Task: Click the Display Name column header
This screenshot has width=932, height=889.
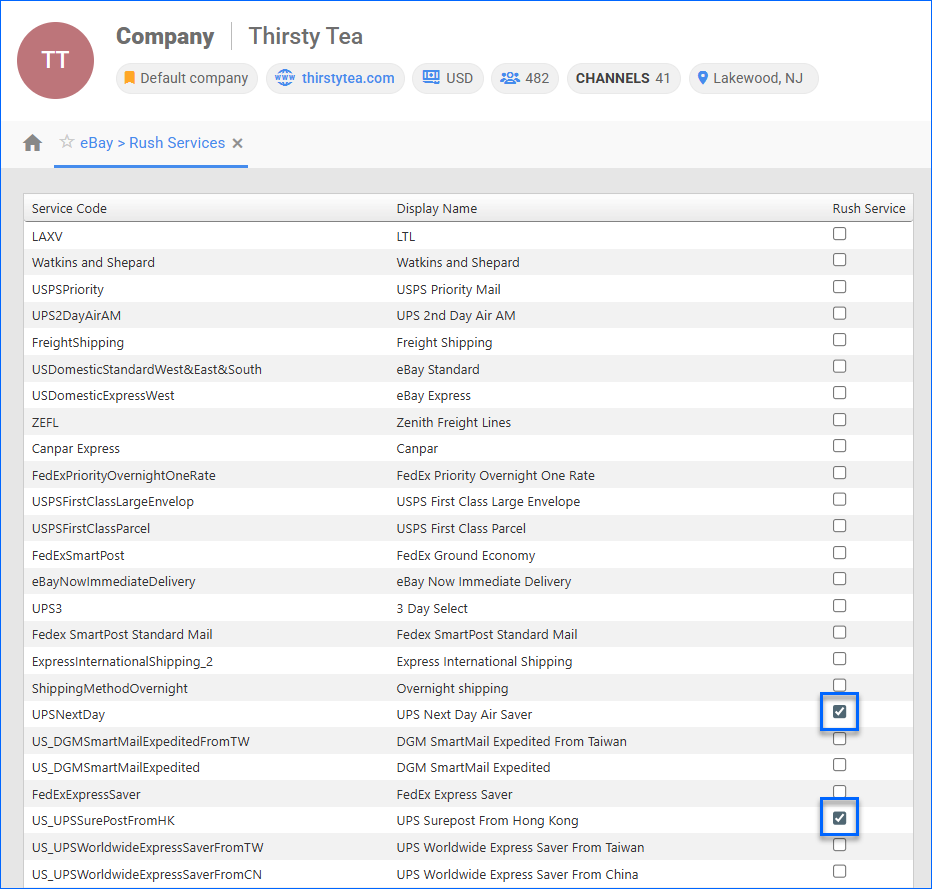Action: [437, 208]
